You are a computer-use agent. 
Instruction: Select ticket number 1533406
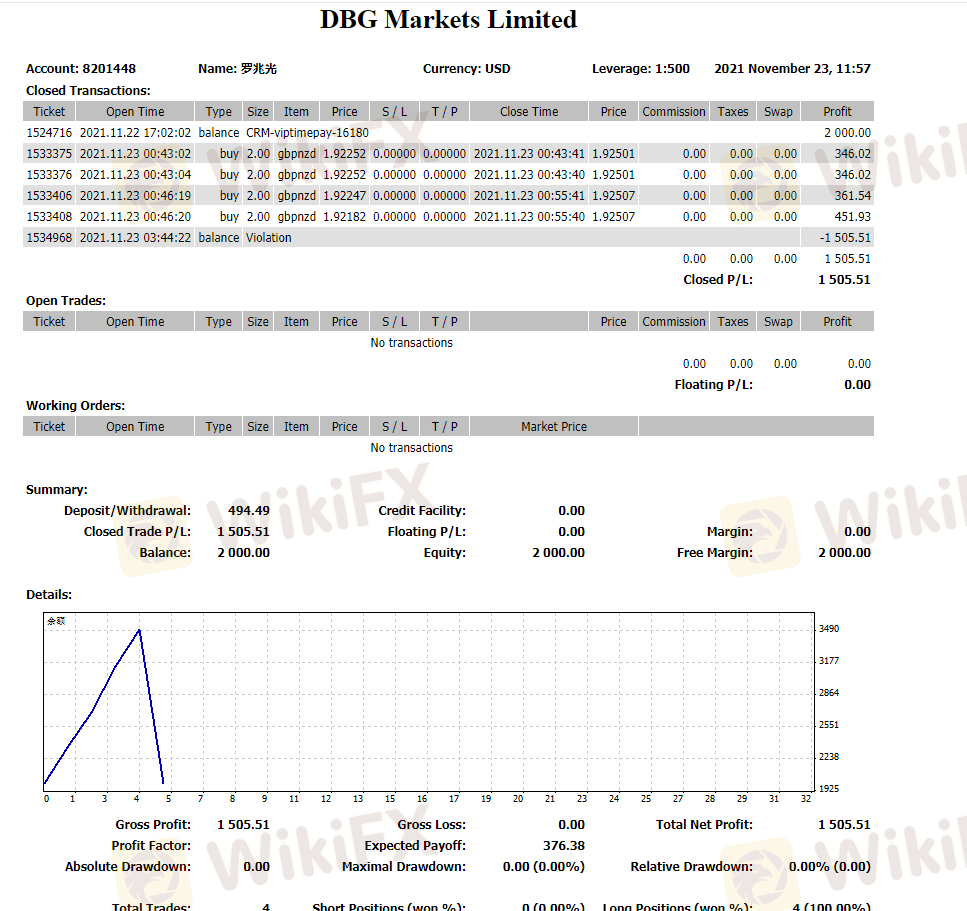(49, 196)
